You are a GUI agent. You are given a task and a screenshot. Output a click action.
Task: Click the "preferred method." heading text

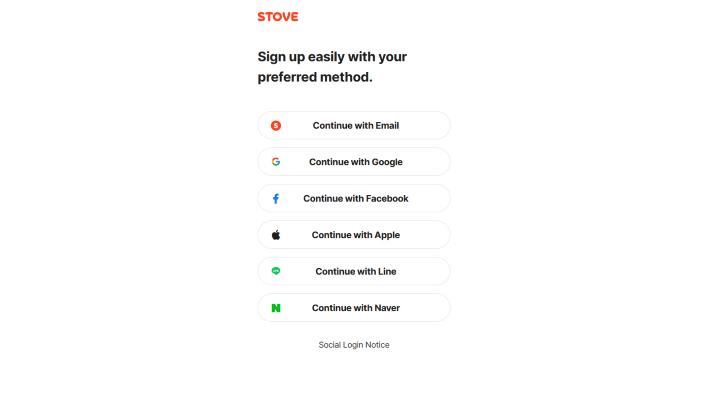(x=315, y=77)
